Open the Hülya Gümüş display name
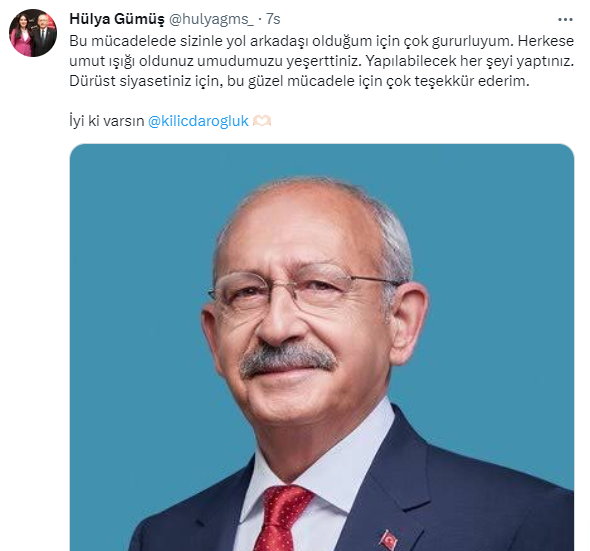Viewport: 590px width, 551px height. click(x=117, y=19)
